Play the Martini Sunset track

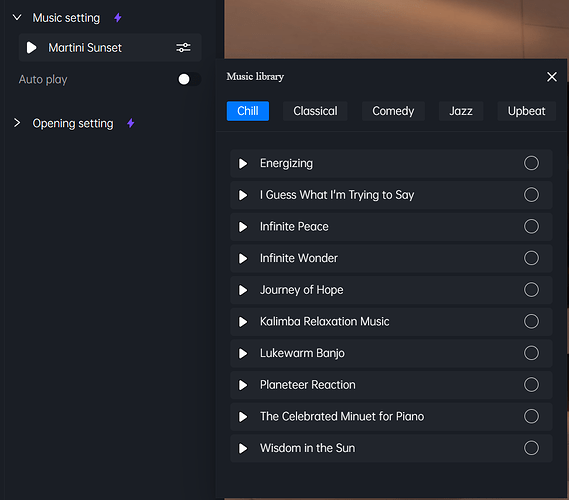pyautogui.click(x=32, y=48)
